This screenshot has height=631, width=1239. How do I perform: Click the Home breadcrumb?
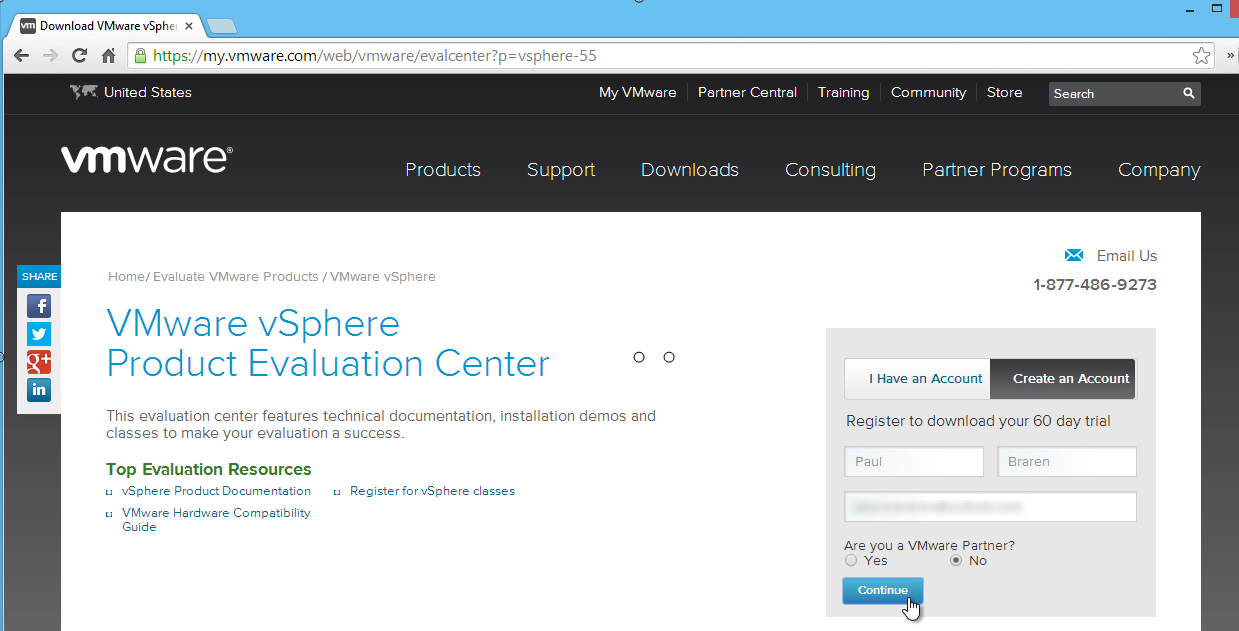(x=126, y=276)
